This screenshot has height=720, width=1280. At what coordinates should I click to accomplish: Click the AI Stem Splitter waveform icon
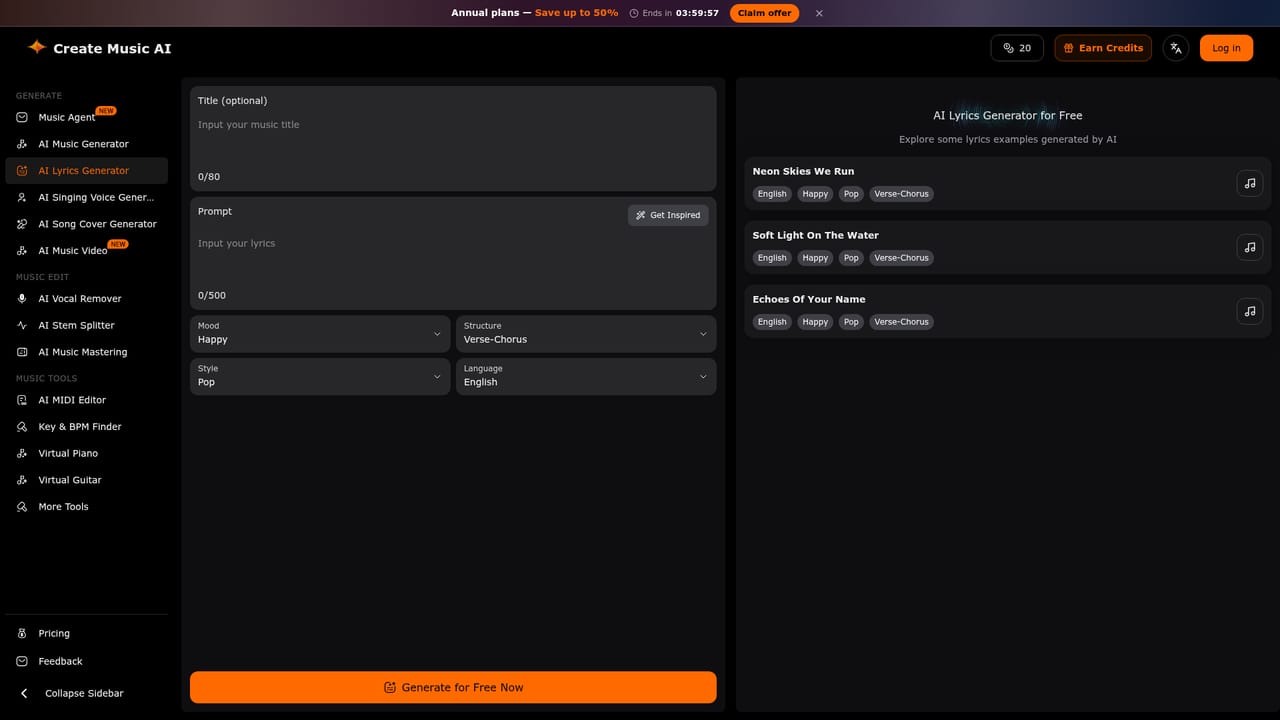point(22,325)
